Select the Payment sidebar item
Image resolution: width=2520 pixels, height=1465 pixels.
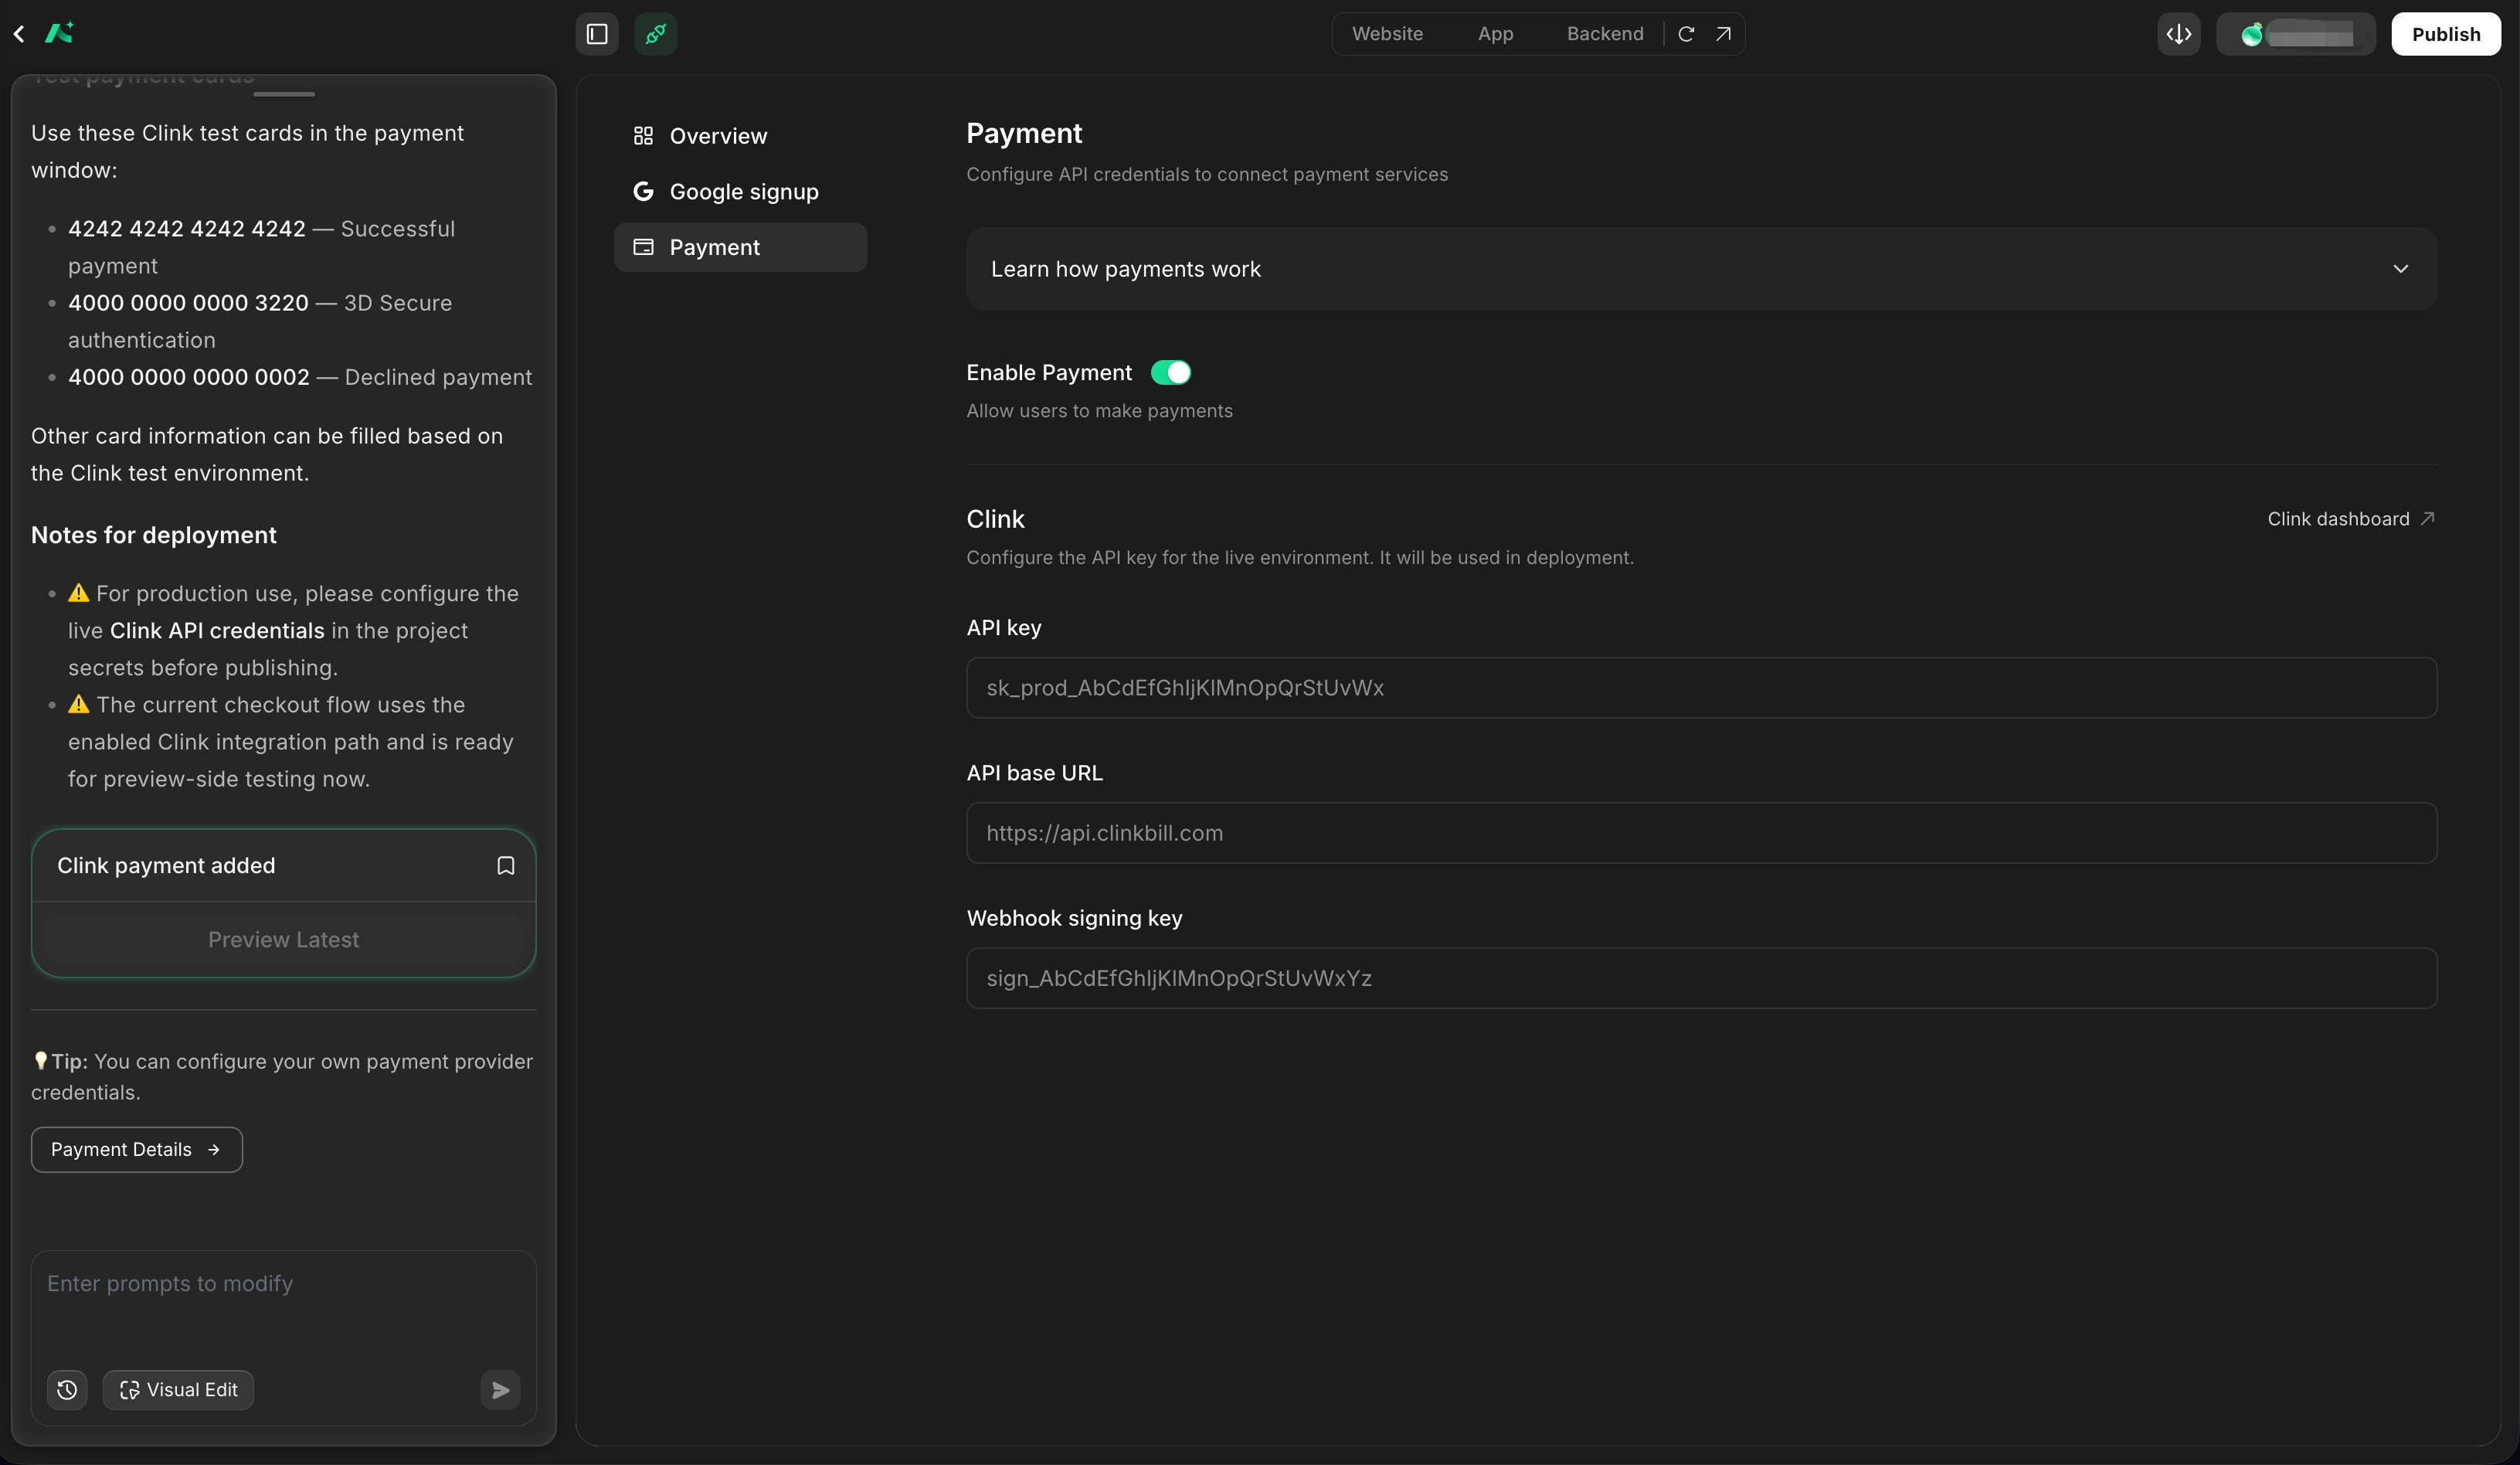tap(740, 247)
